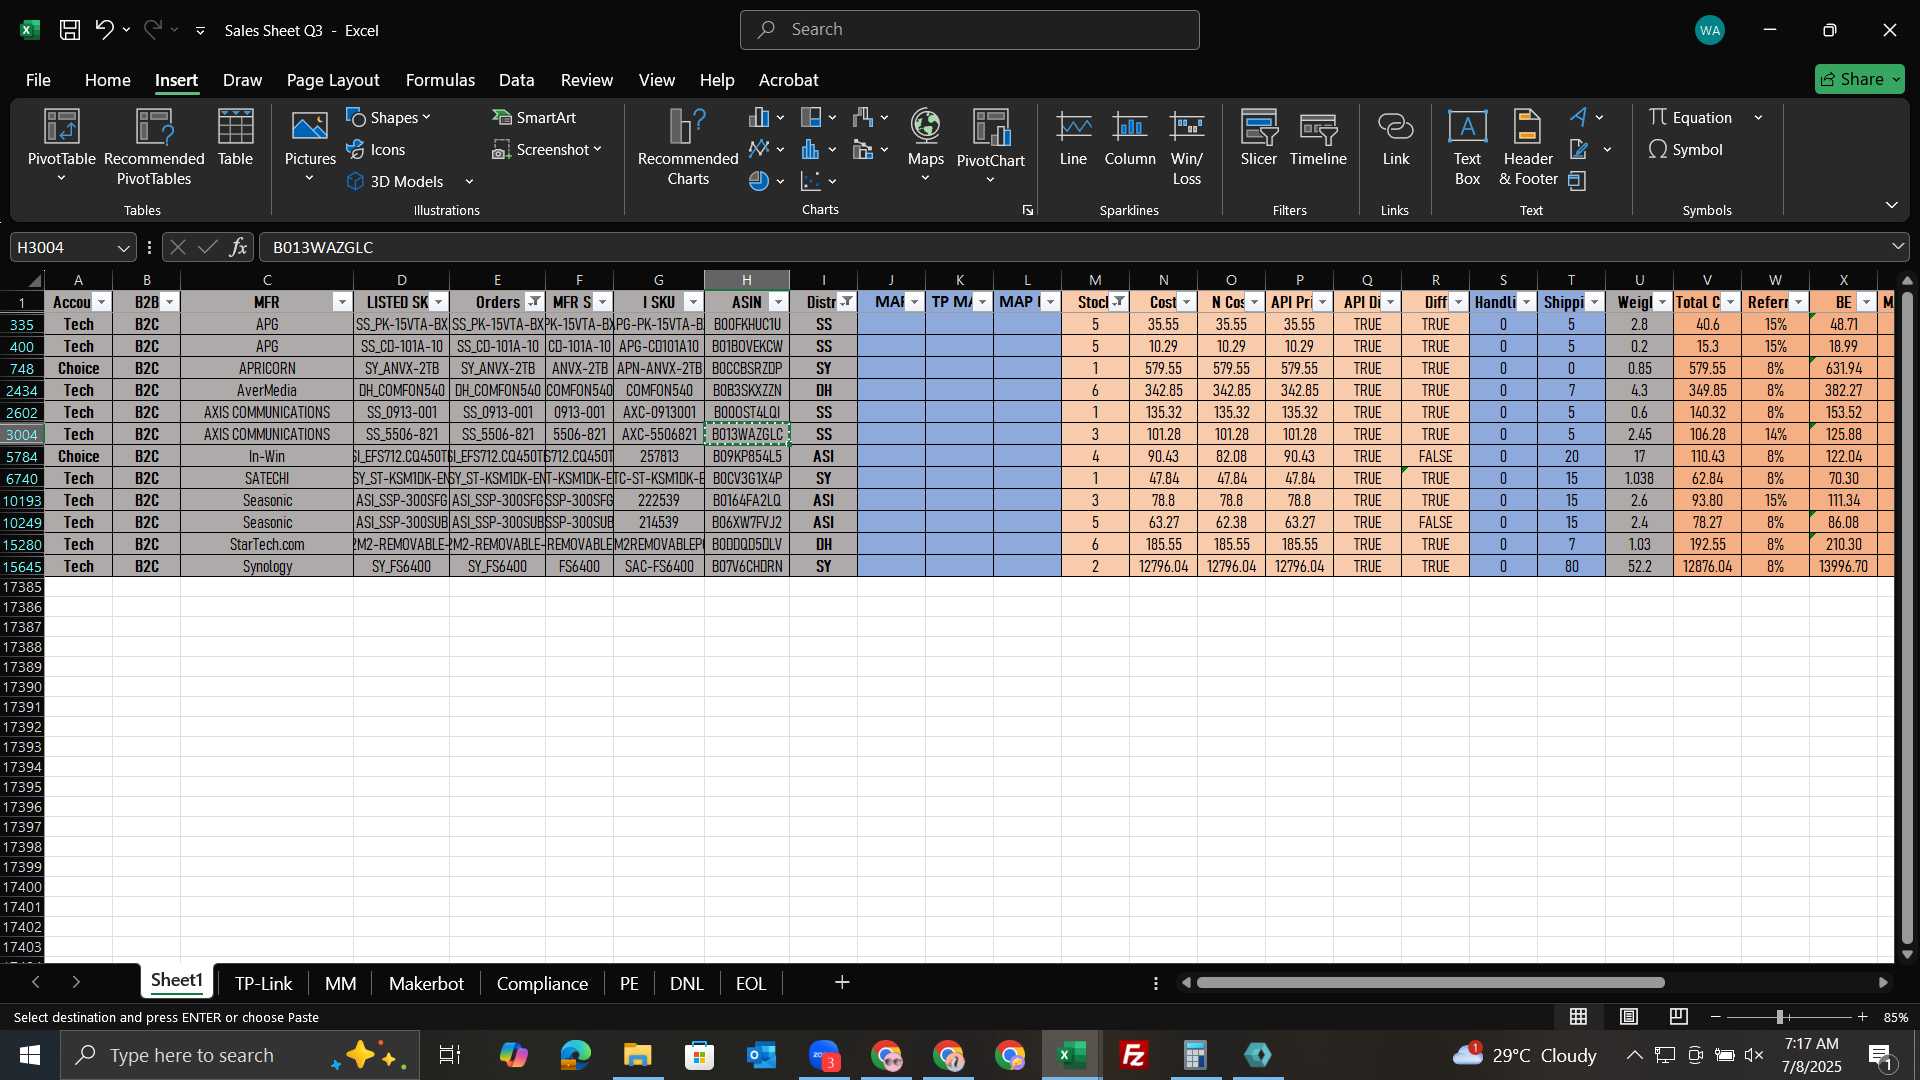Undo the last action
1920x1080 pixels.
click(104, 30)
